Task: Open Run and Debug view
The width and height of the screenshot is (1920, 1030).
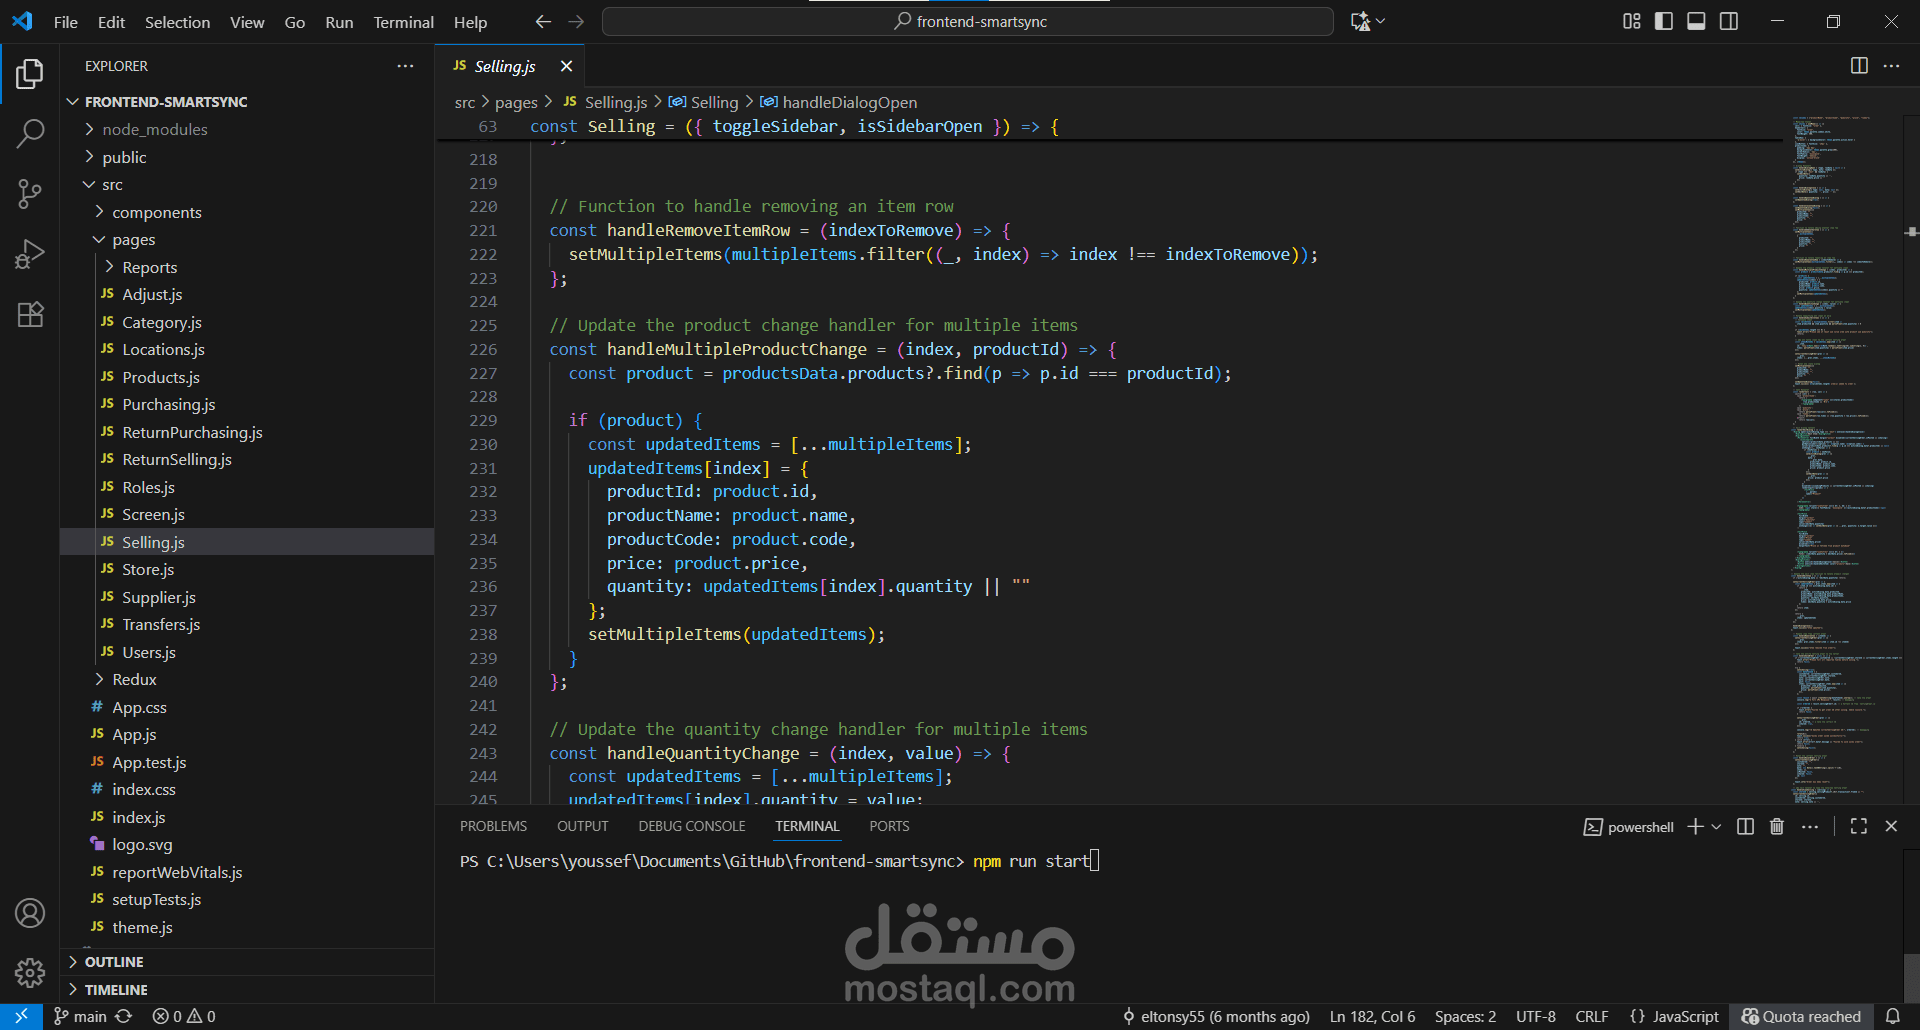Action: pos(30,255)
